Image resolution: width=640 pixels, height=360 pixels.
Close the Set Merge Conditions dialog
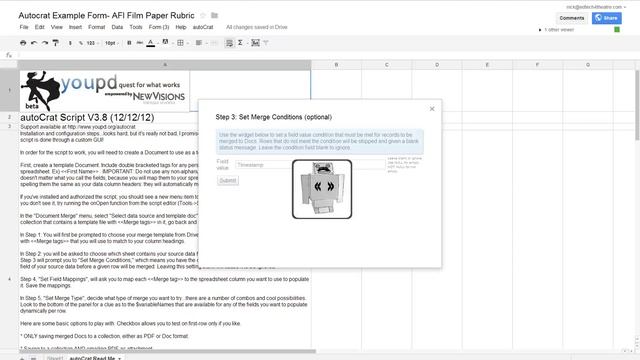432,109
